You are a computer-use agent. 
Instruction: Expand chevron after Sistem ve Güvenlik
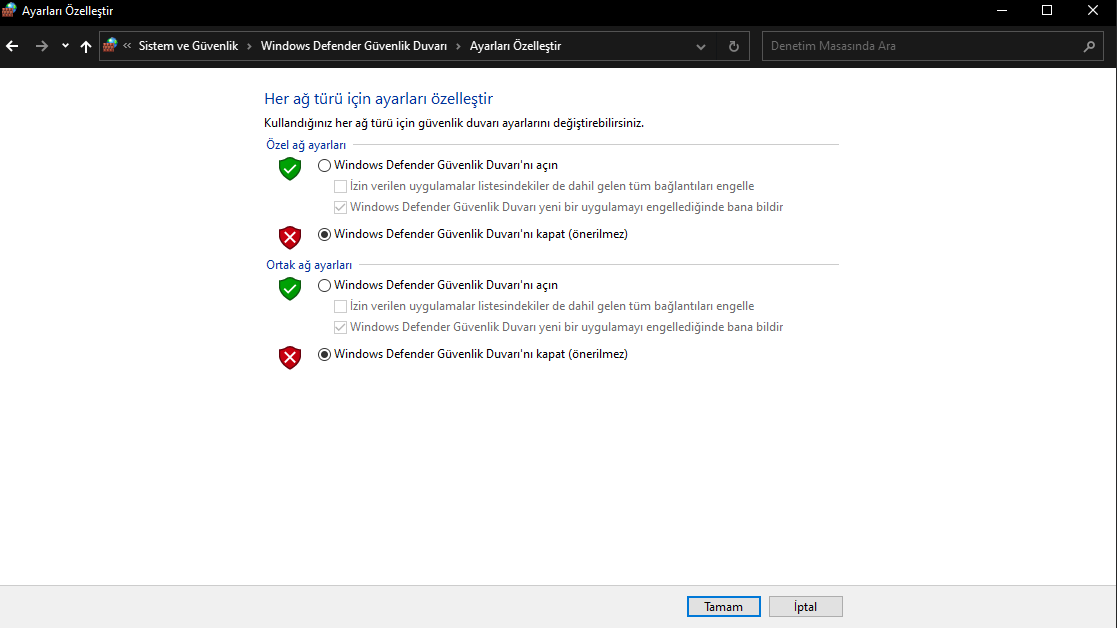(x=249, y=46)
